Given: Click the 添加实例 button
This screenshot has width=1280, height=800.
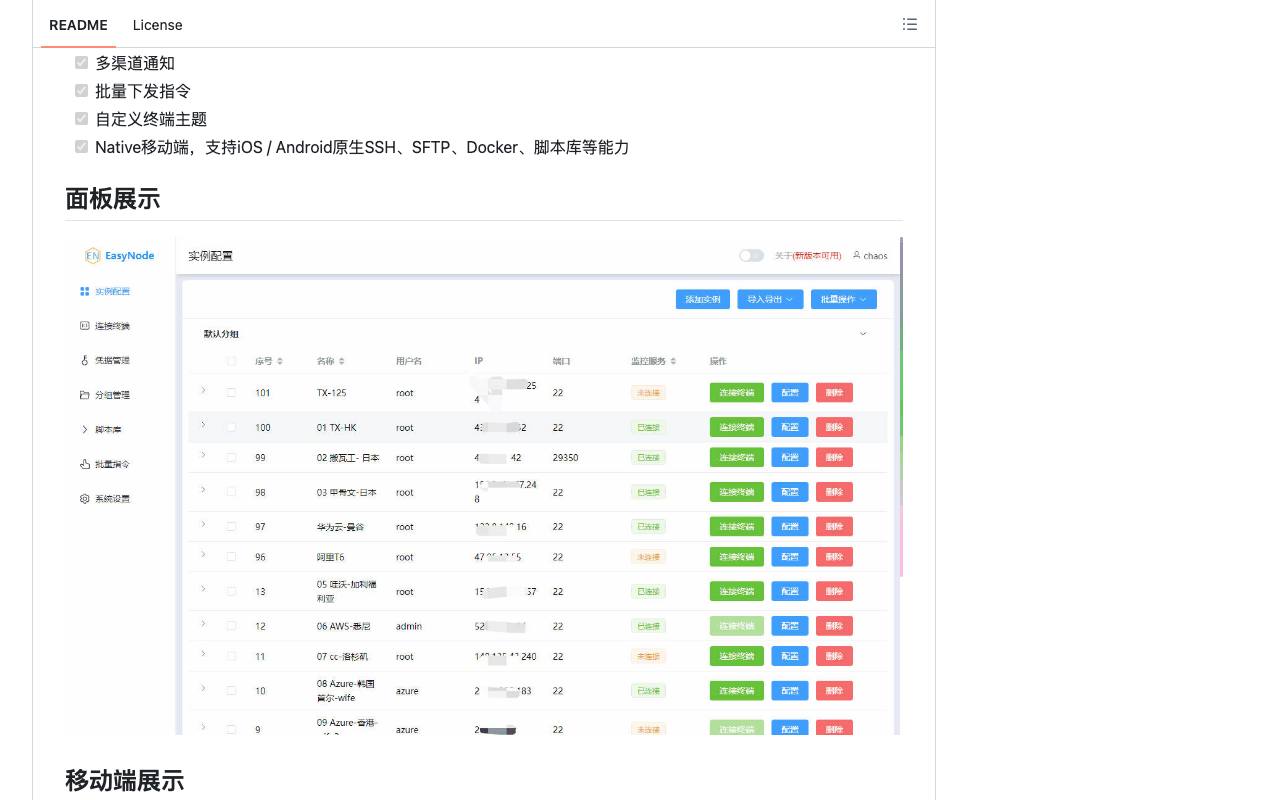Looking at the screenshot, I should 703,299.
